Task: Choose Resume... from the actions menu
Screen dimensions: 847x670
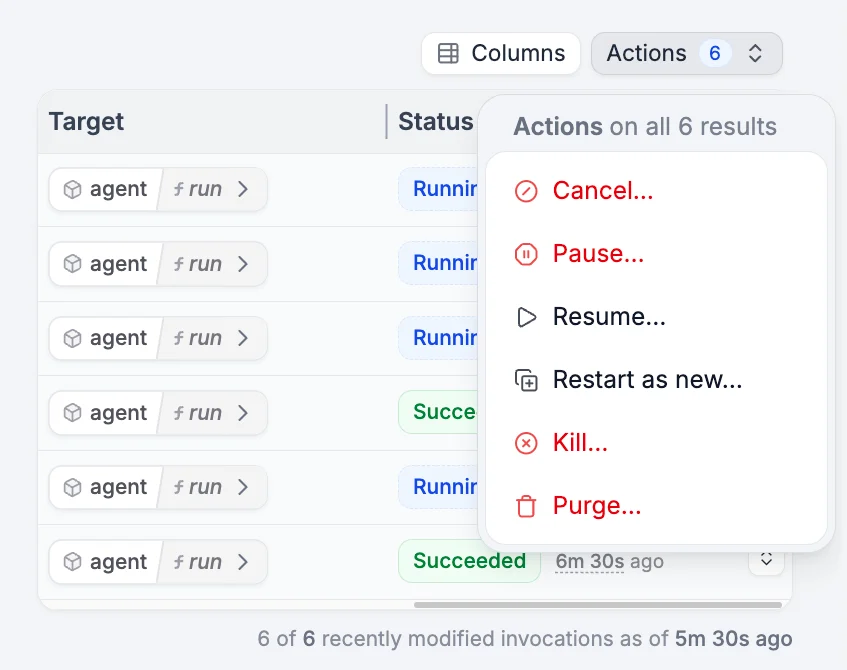Action: [x=656, y=317]
